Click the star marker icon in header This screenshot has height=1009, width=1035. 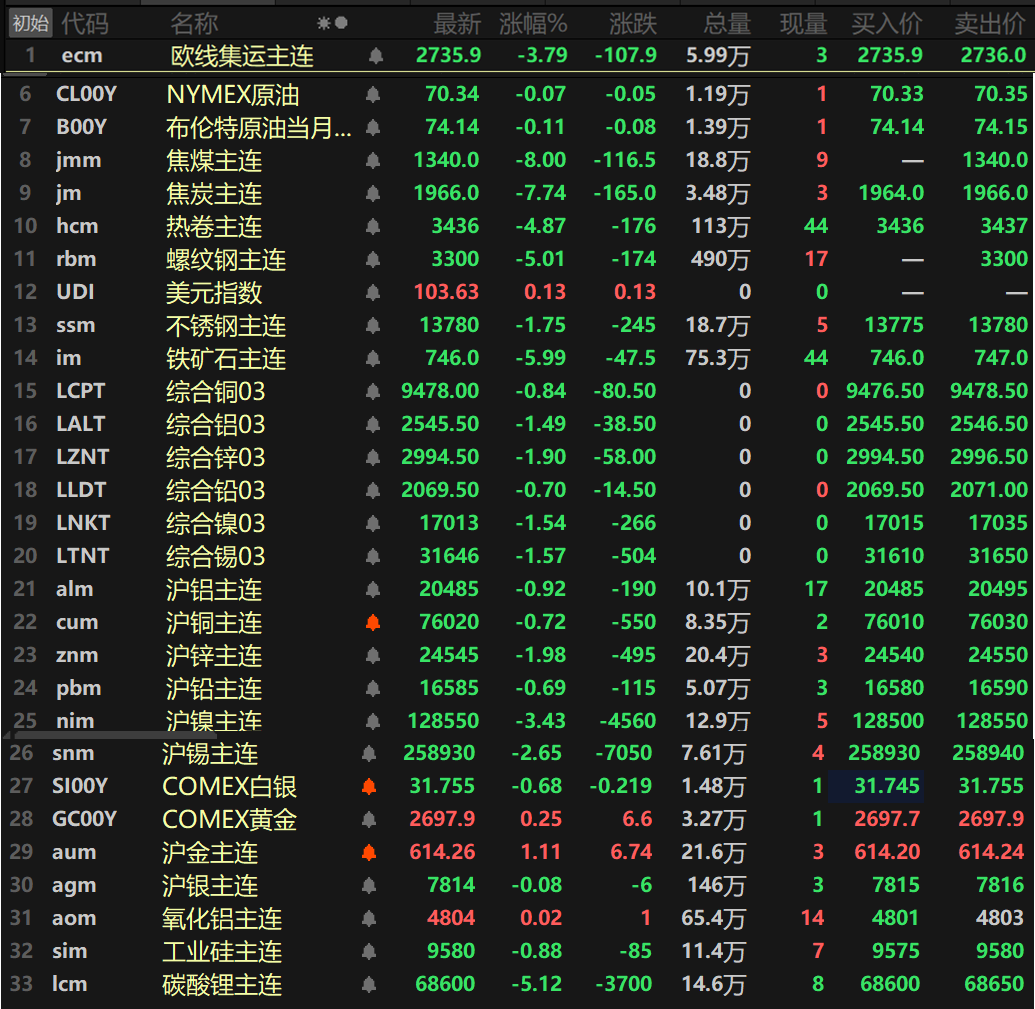(x=323, y=23)
